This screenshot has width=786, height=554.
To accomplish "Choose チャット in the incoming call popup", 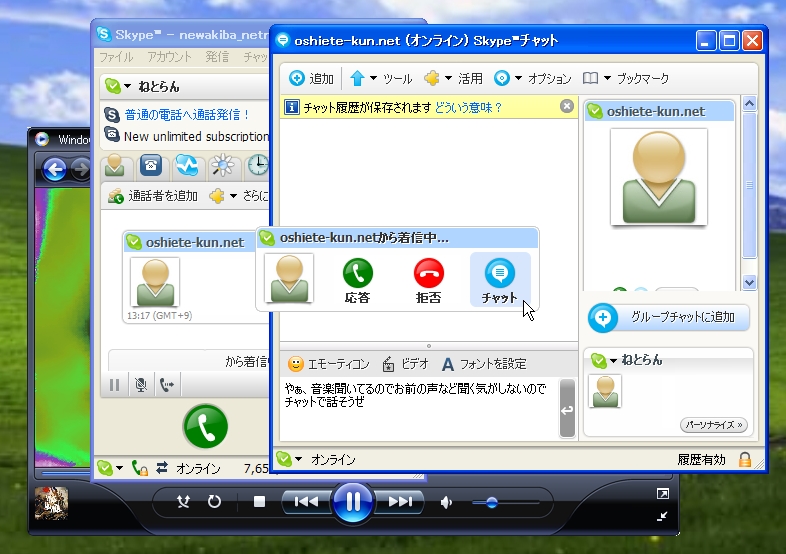I will coord(500,280).
